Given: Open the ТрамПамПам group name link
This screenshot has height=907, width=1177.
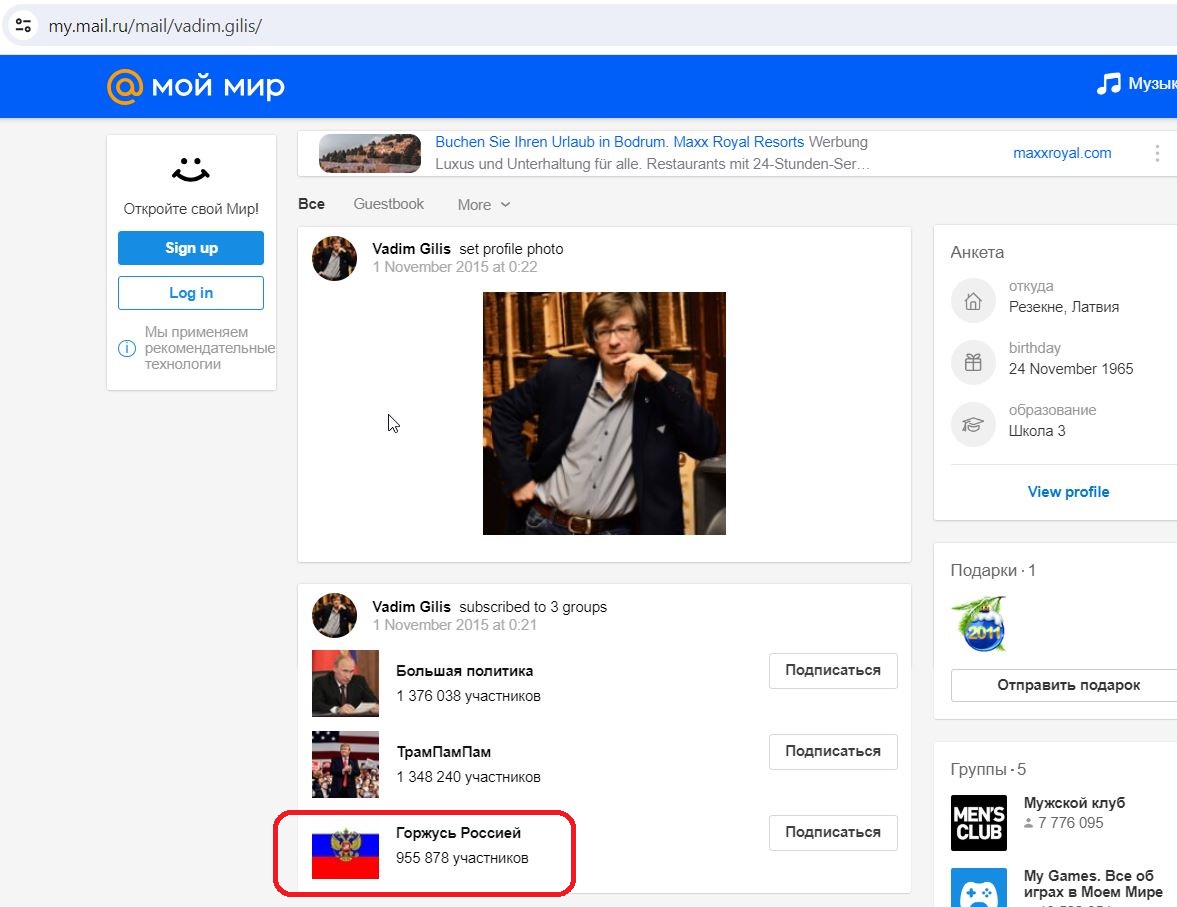Looking at the screenshot, I should tap(444, 752).
